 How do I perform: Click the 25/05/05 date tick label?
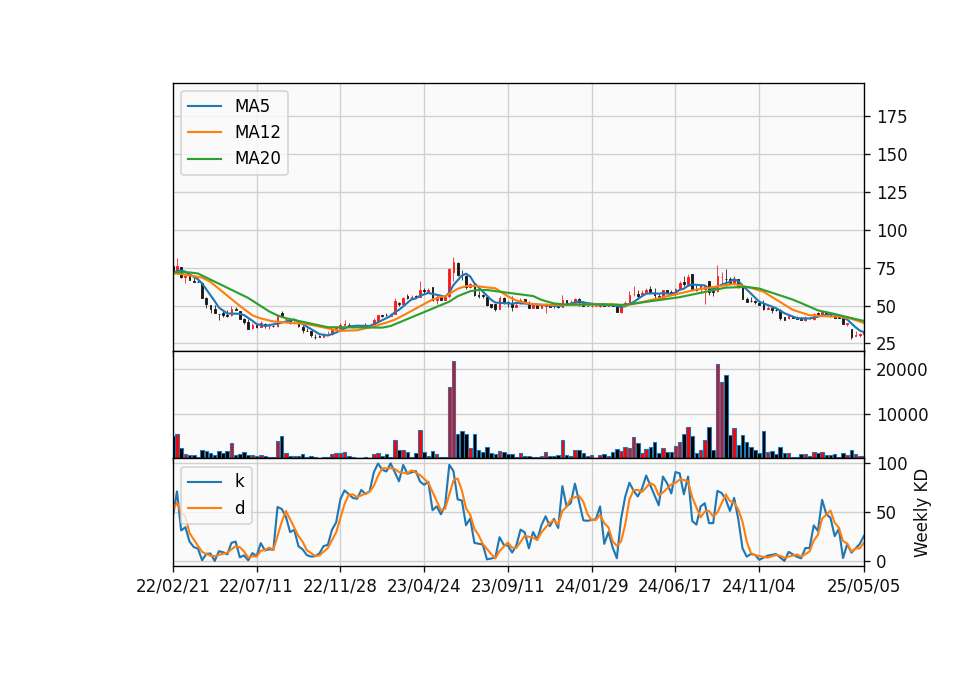[863, 586]
